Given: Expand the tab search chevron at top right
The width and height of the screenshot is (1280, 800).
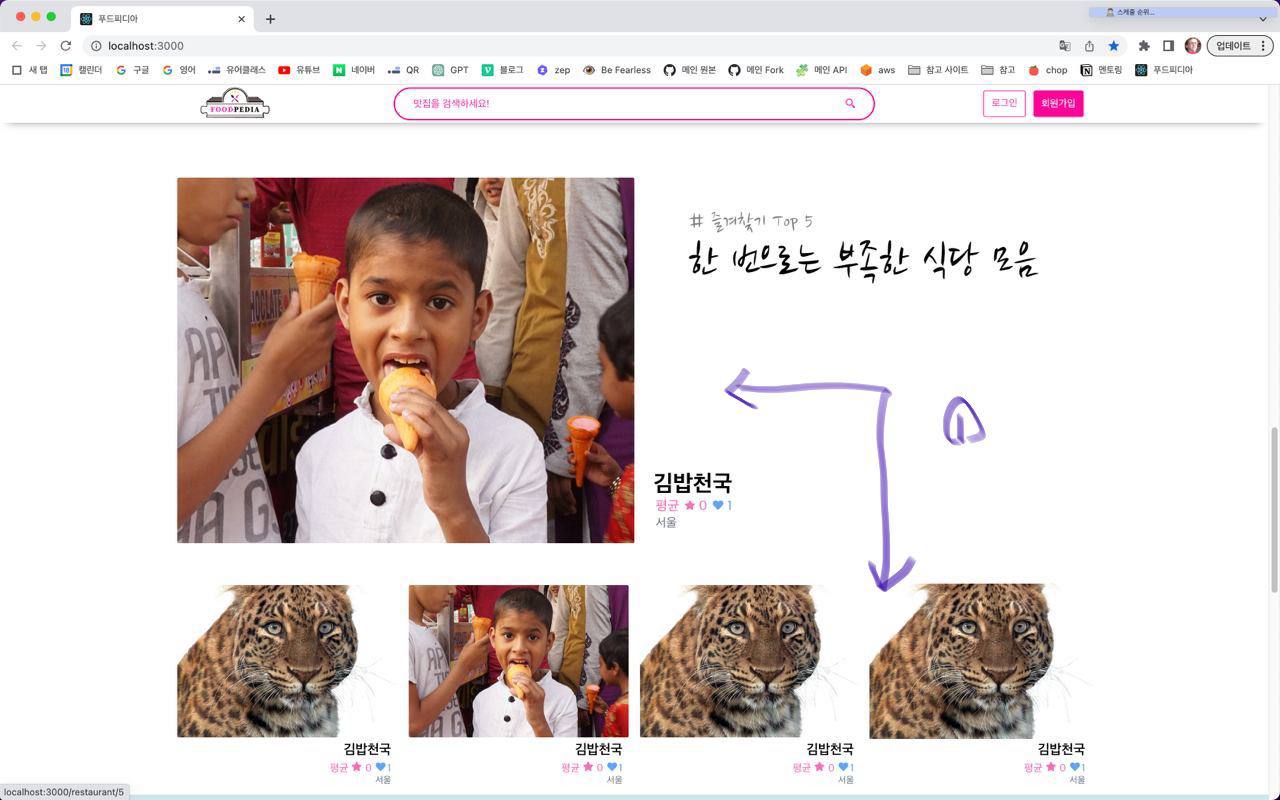Looking at the screenshot, I should pyautogui.click(x=1263, y=18).
